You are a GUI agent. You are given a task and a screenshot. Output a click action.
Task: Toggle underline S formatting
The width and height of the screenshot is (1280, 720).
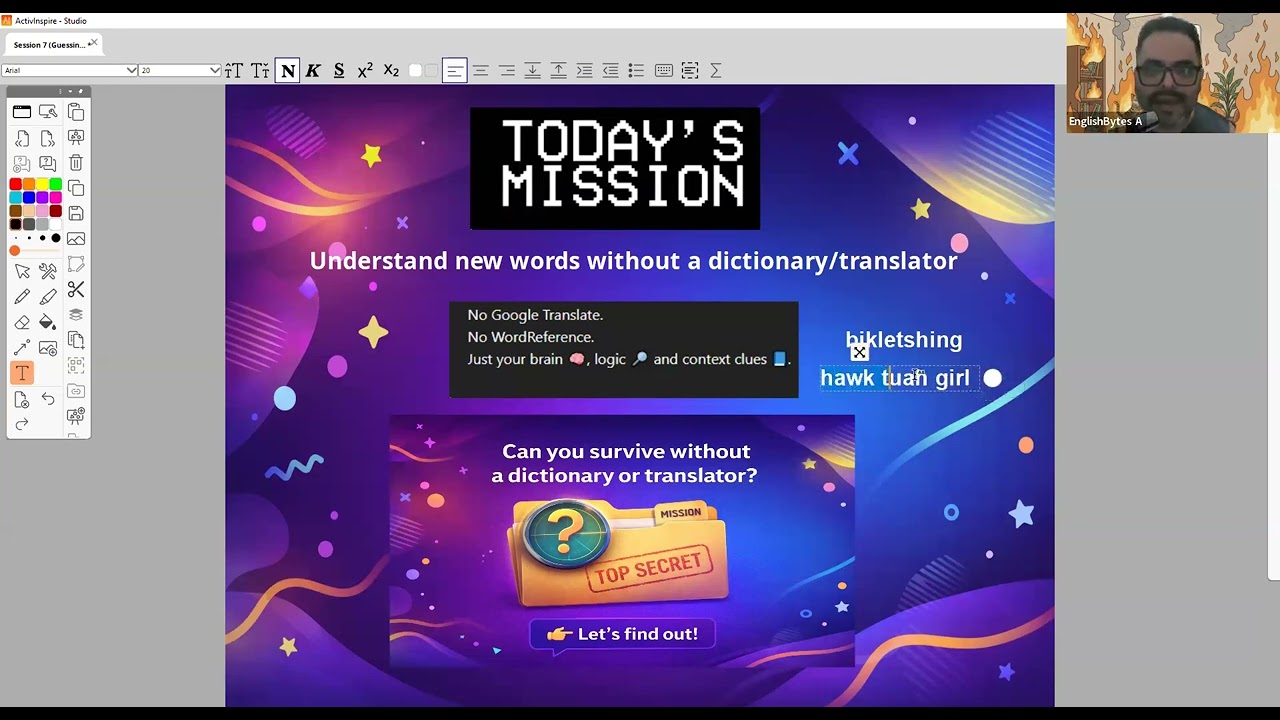click(x=339, y=70)
